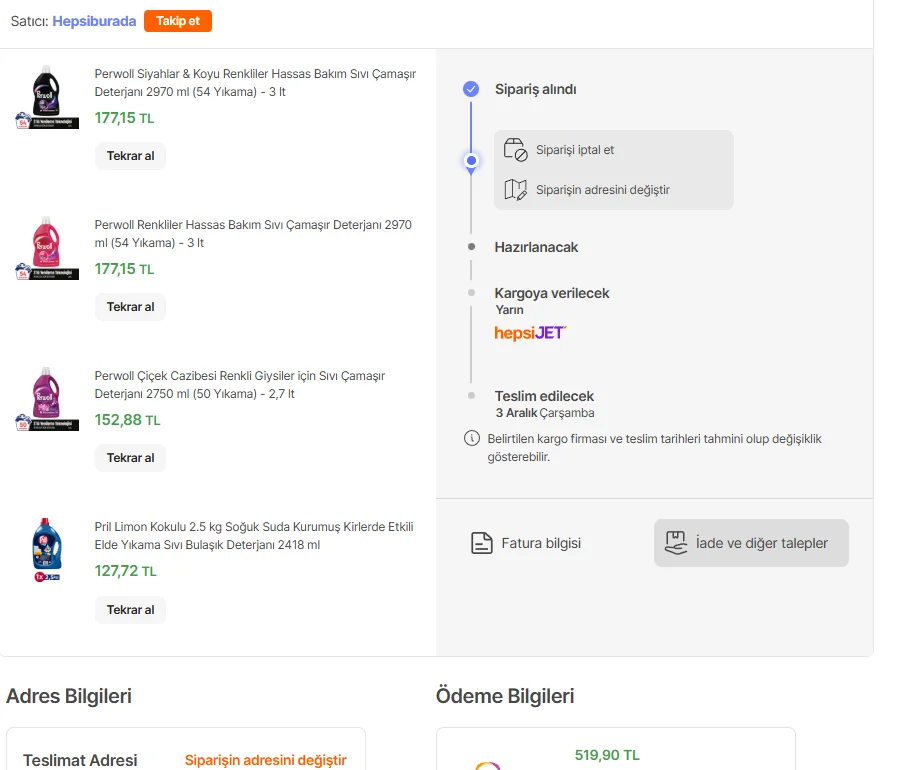
Task: Click the current step timeline marker
Action: 471,160
